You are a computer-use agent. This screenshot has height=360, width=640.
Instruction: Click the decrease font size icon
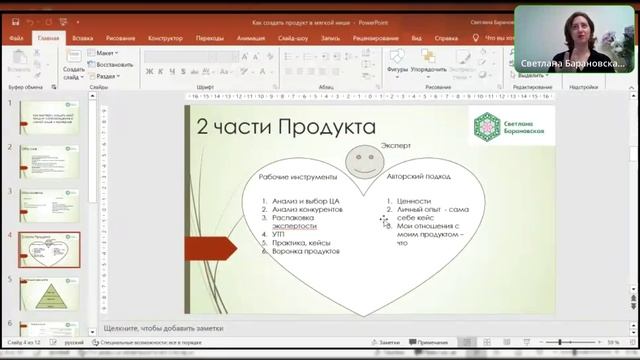[256, 57]
